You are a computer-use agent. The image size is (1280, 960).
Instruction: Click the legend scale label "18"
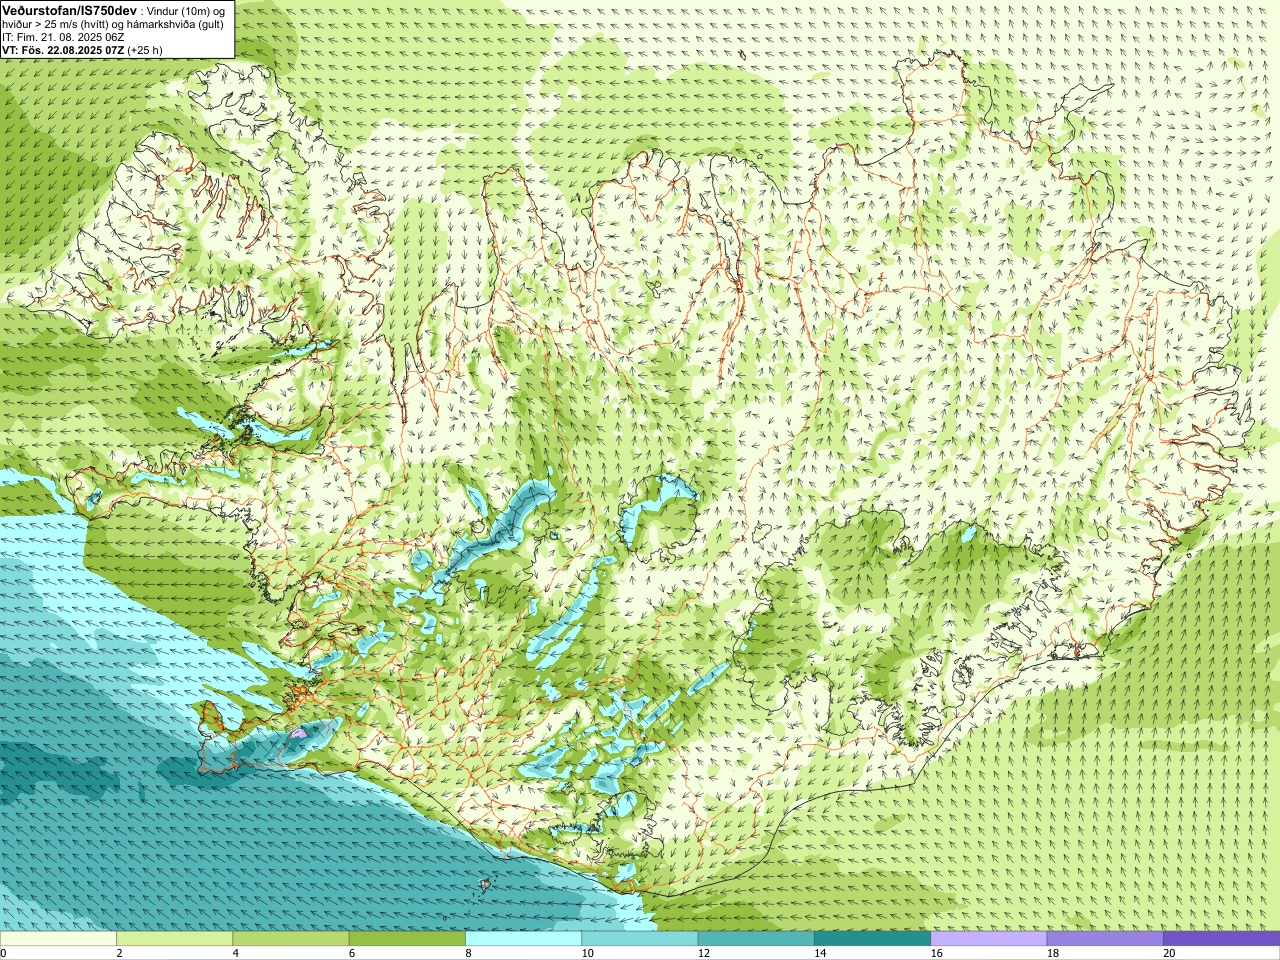(x=1052, y=953)
